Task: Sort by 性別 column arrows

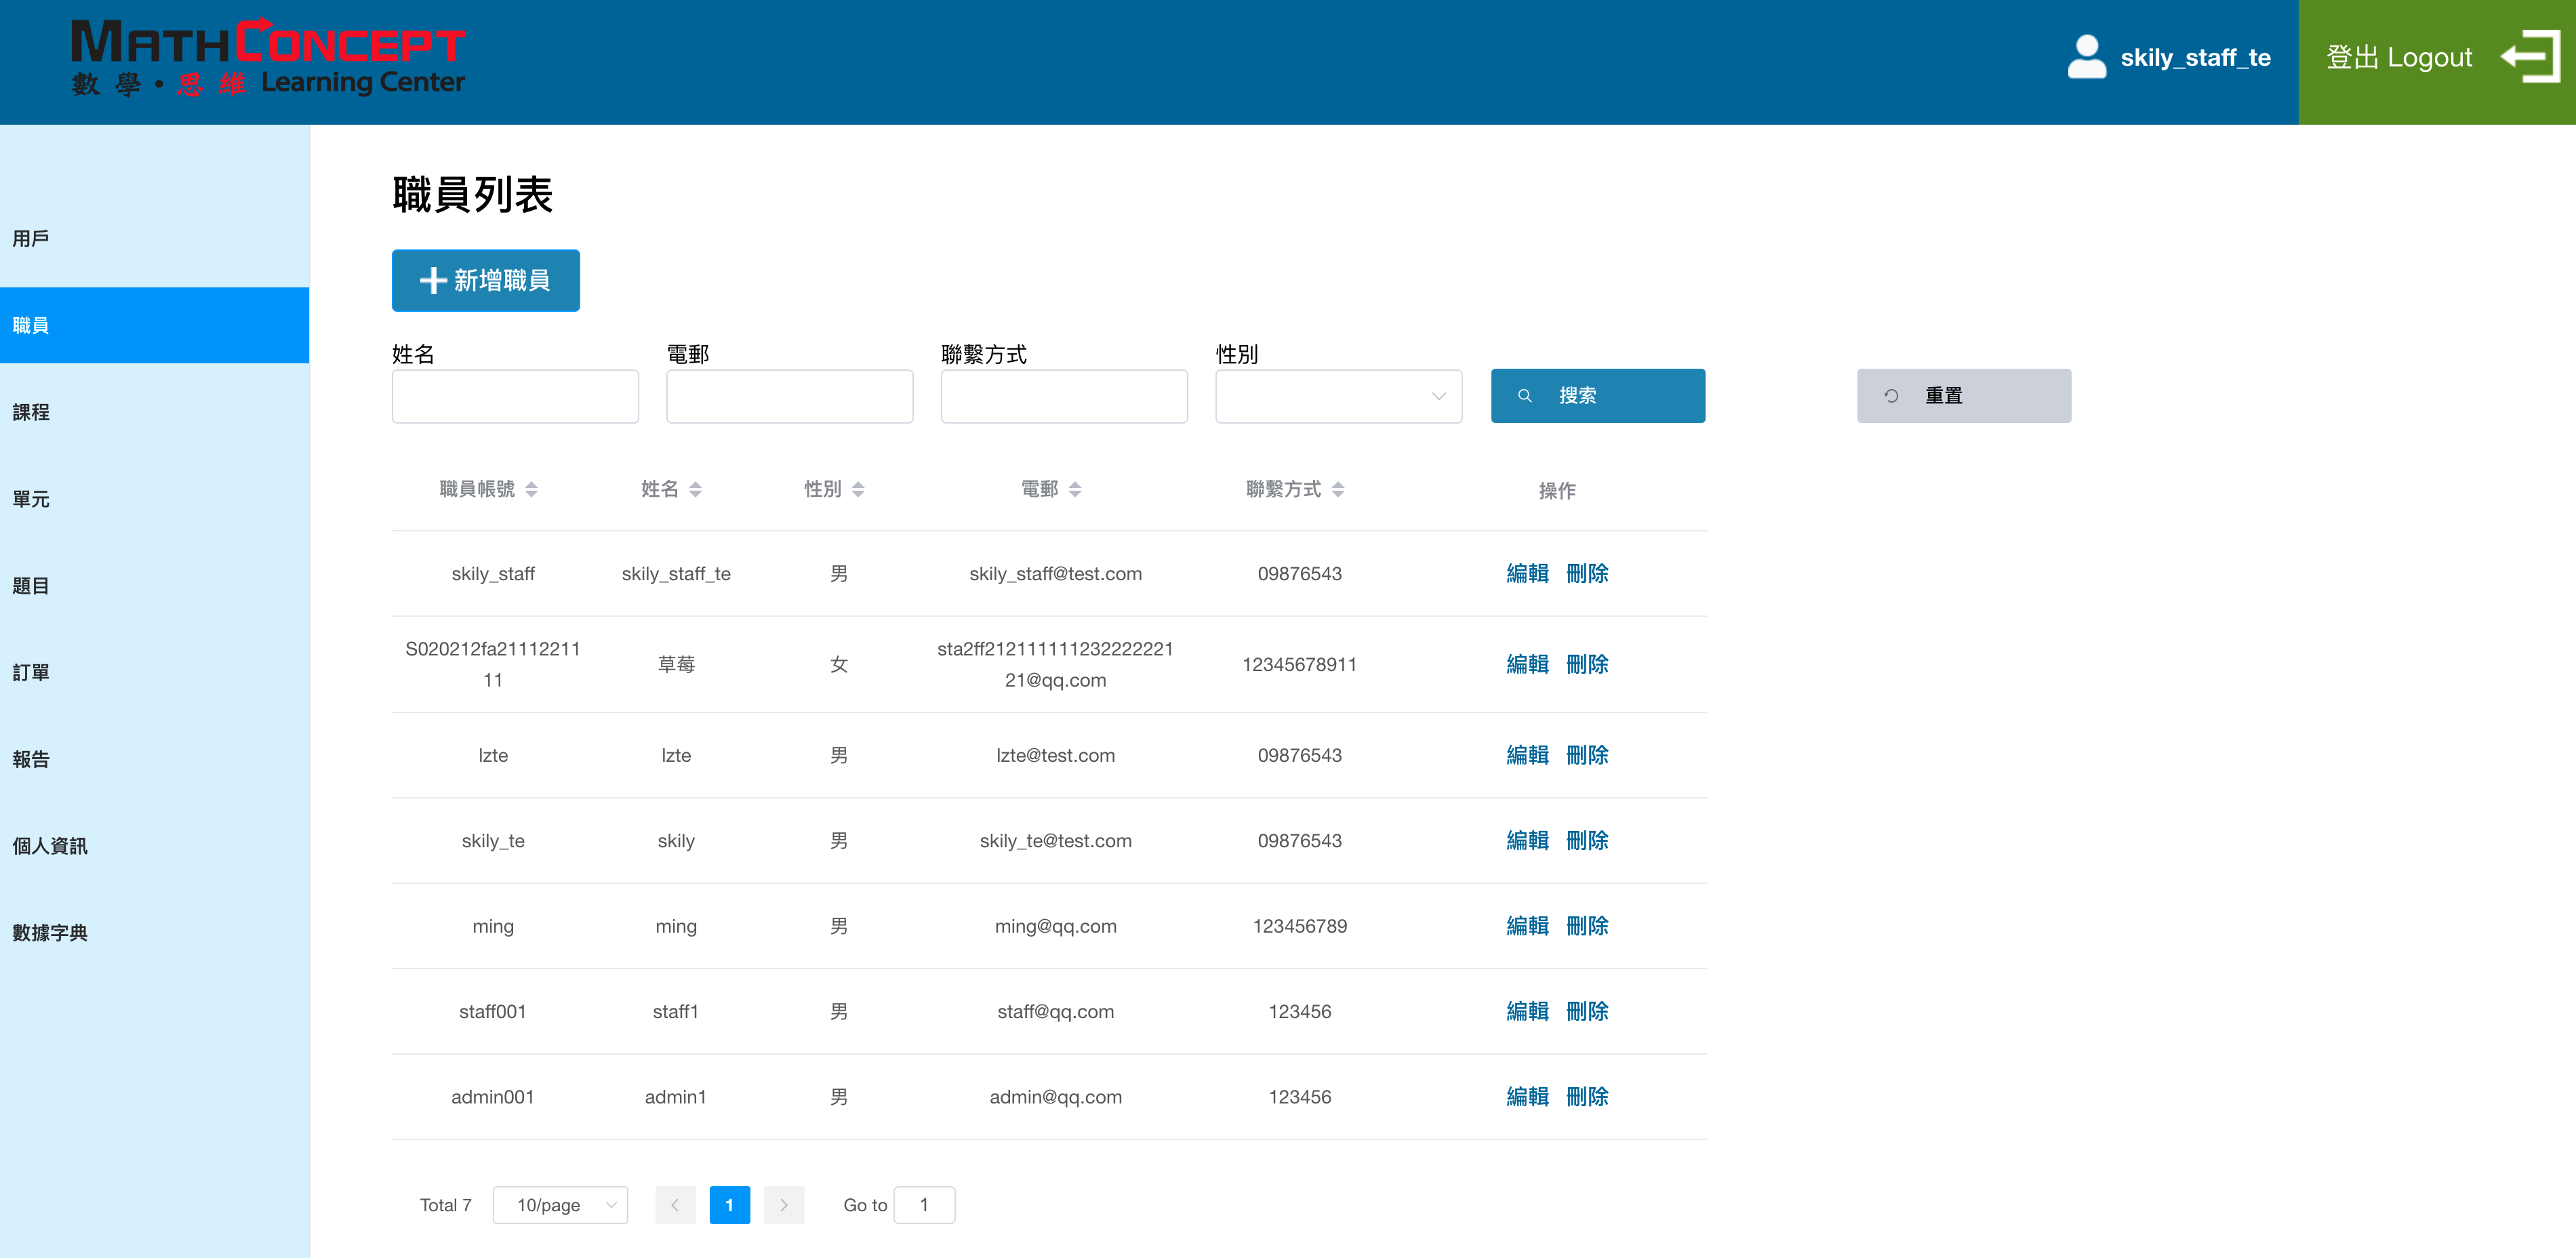Action: tap(858, 489)
